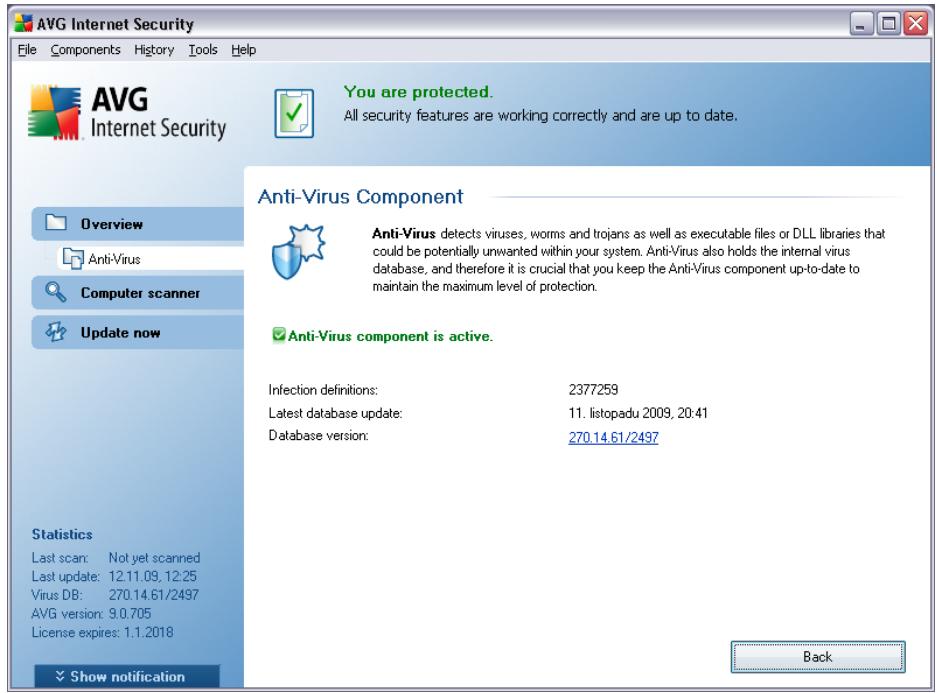Click the green check beside component active
This screenshot has height=693, width=937.
pyautogui.click(x=278, y=335)
